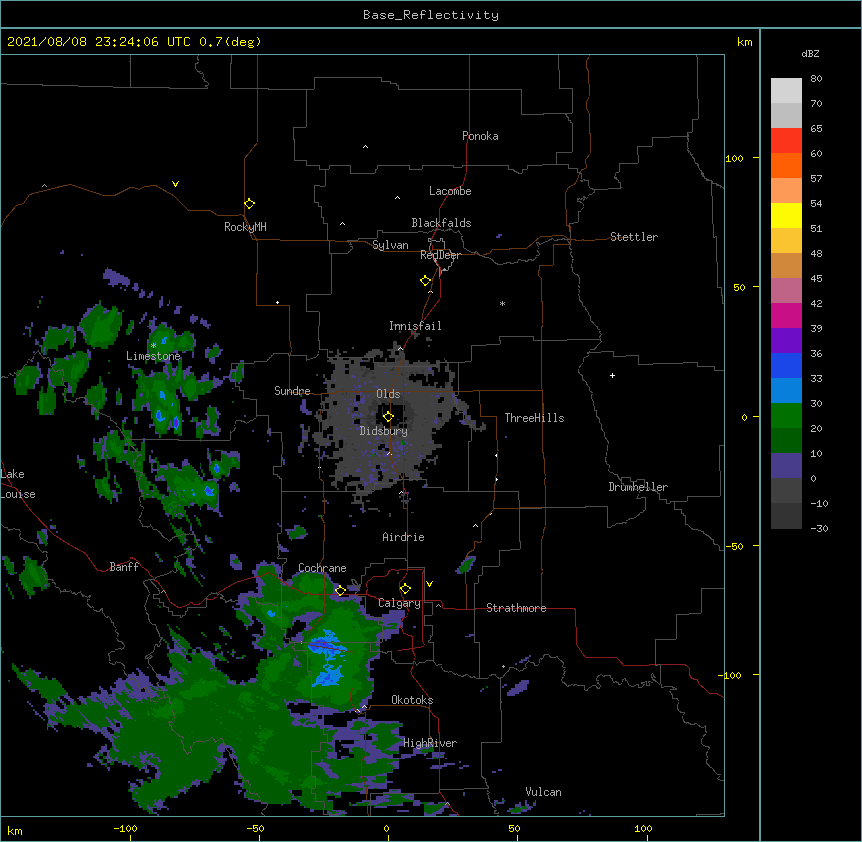Image resolution: width=862 pixels, height=842 pixels.
Task: Click the yellow 54 dBZ legend swatch
Action: pyautogui.click(x=786, y=215)
